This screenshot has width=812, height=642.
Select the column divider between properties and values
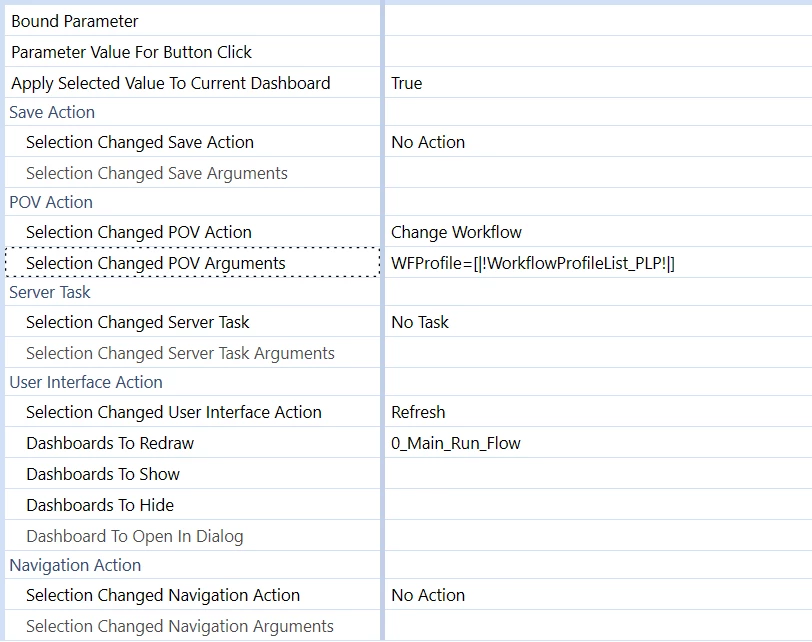[x=382, y=321]
